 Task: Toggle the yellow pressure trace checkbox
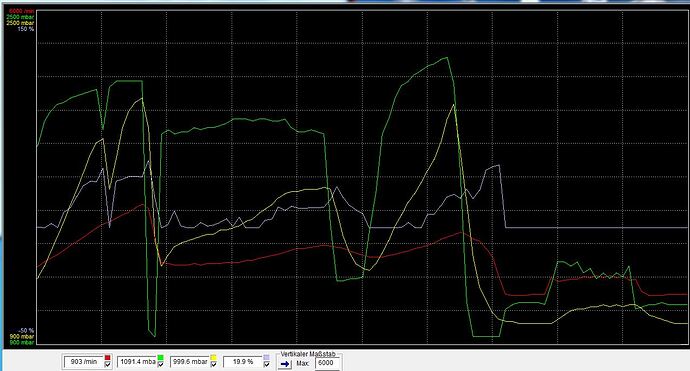tap(213, 364)
